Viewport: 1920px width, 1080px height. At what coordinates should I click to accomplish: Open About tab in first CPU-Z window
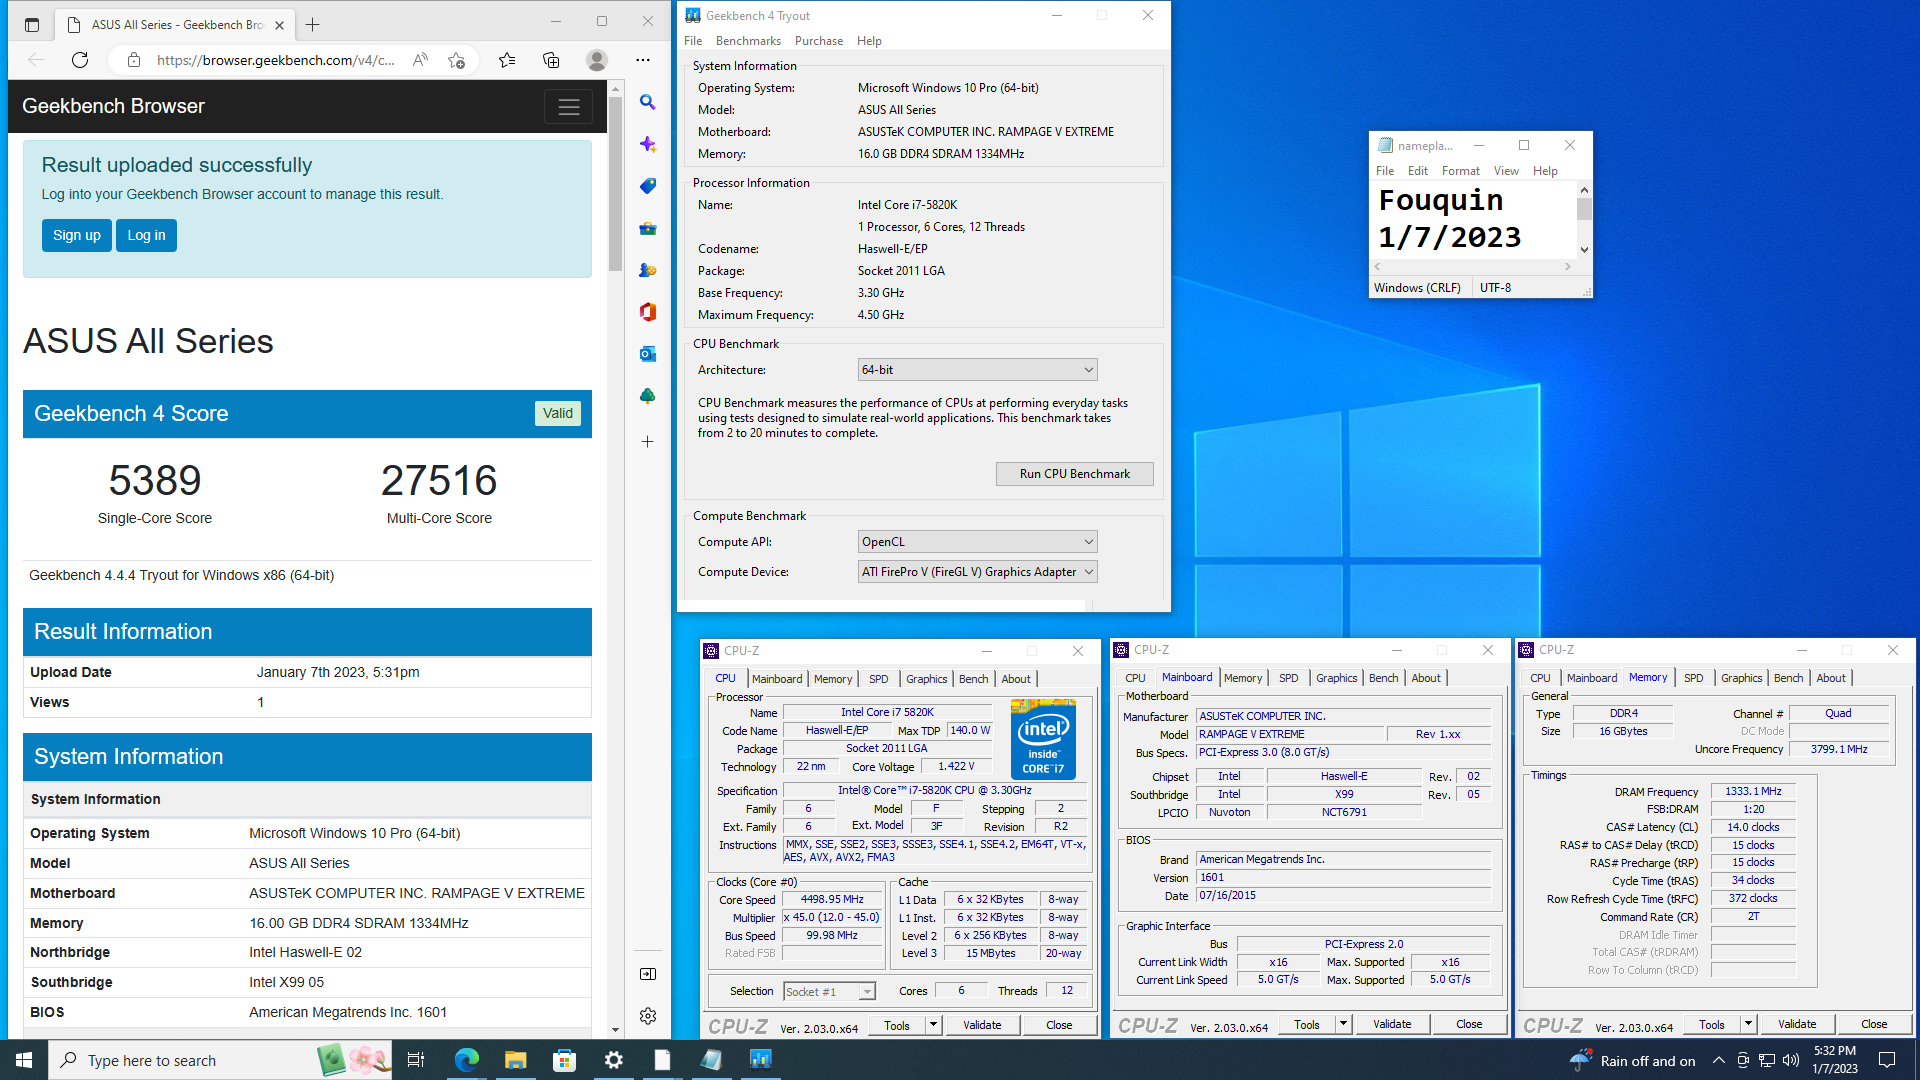pos(1016,679)
